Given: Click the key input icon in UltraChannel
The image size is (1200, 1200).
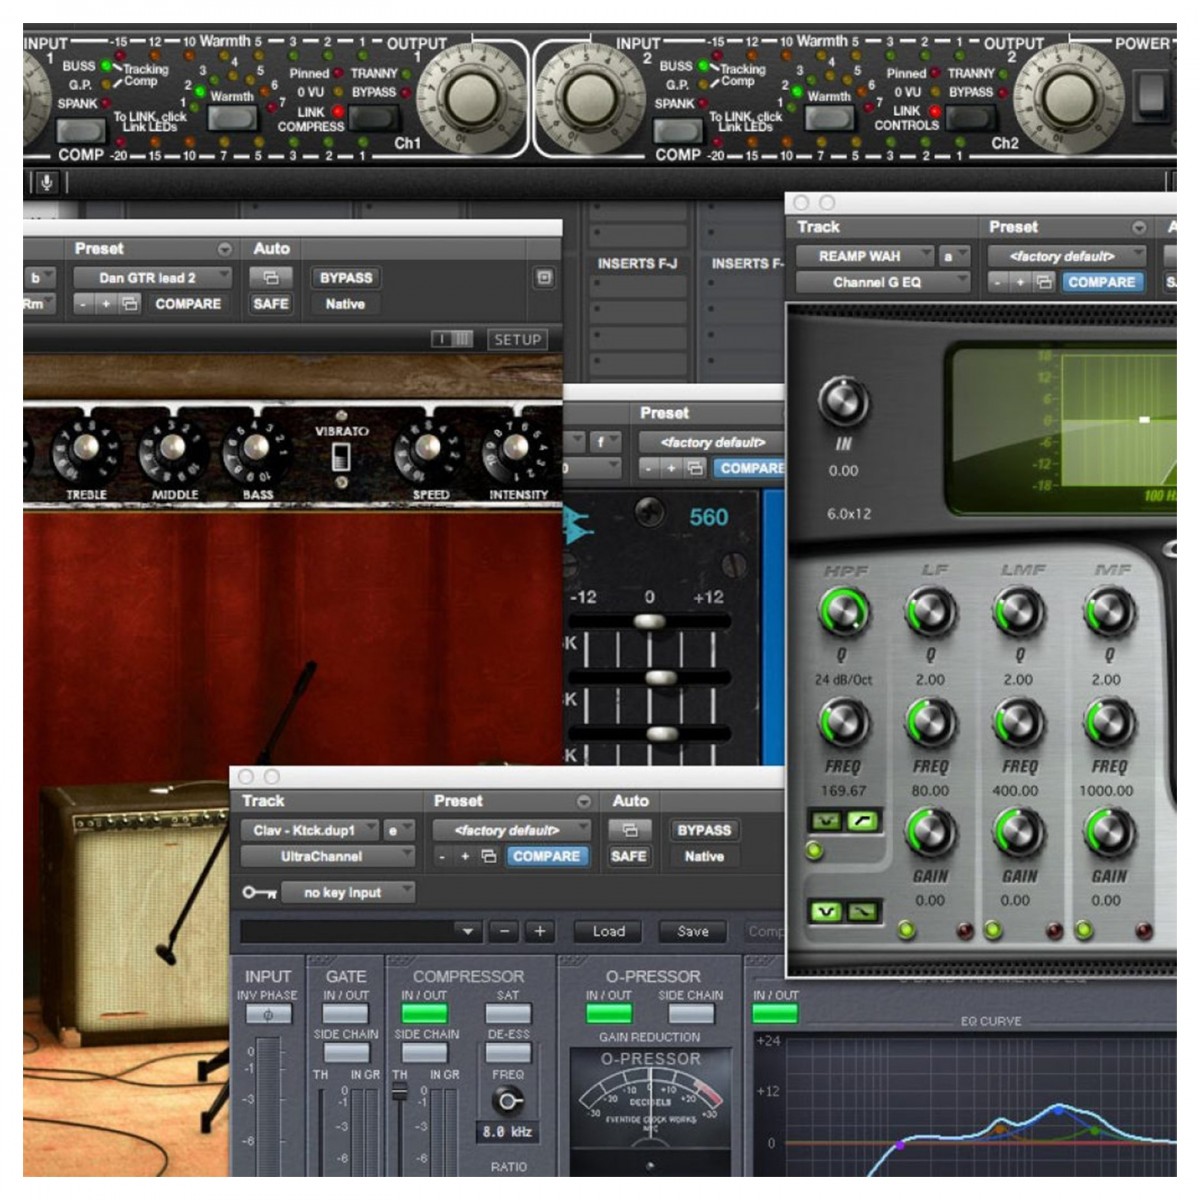Looking at the screenshot, I should point(259,892).
